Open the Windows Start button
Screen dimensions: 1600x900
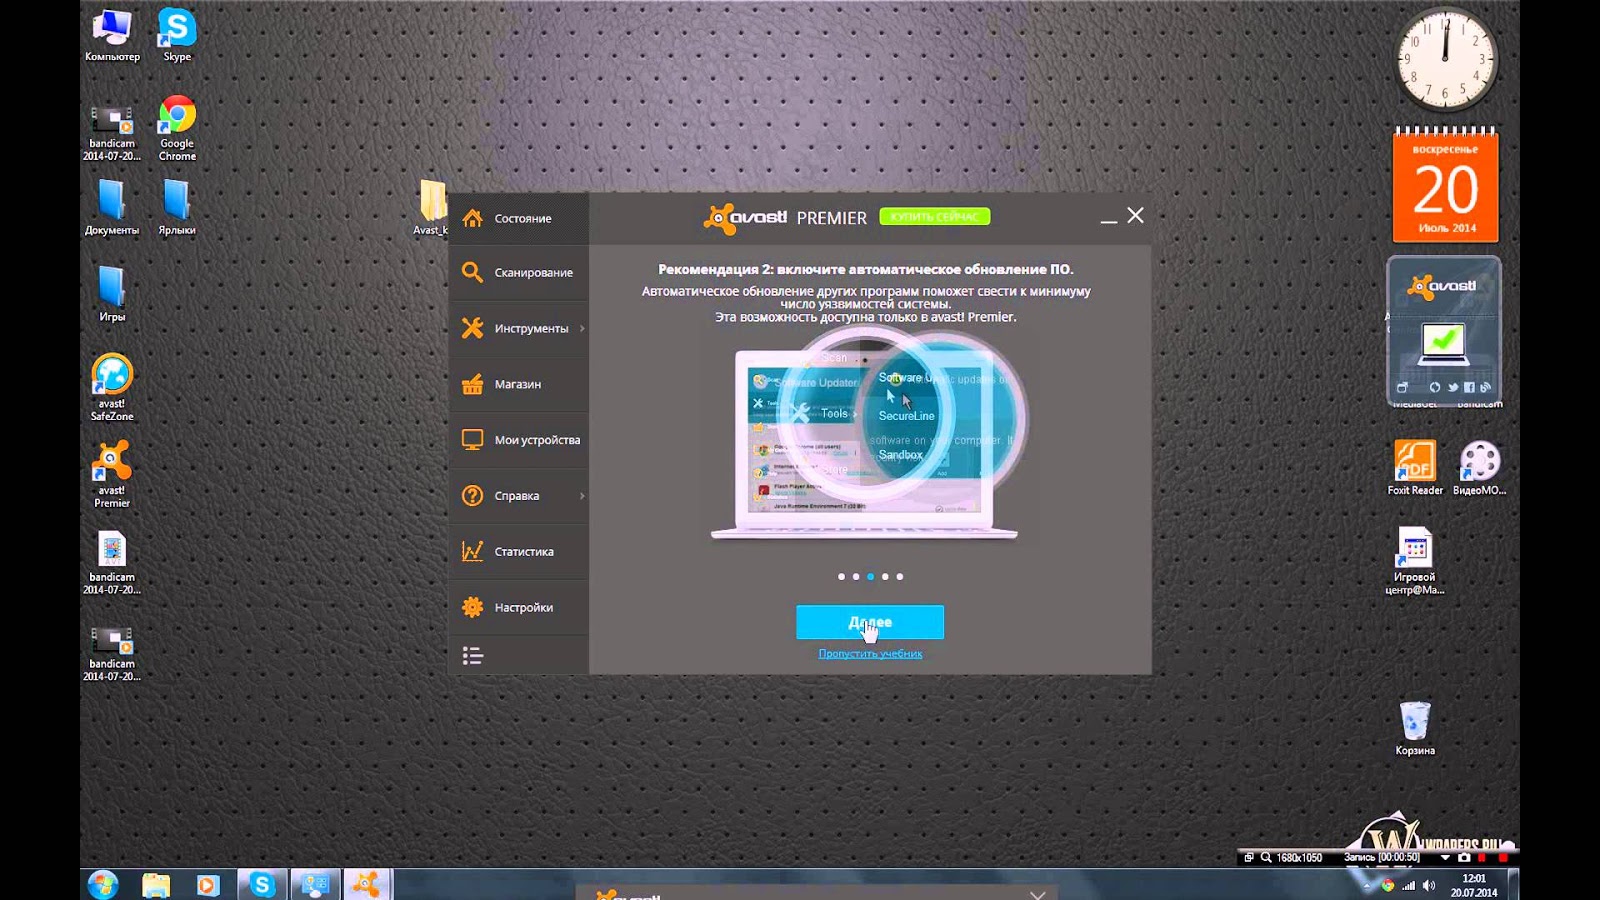(103, 884)
